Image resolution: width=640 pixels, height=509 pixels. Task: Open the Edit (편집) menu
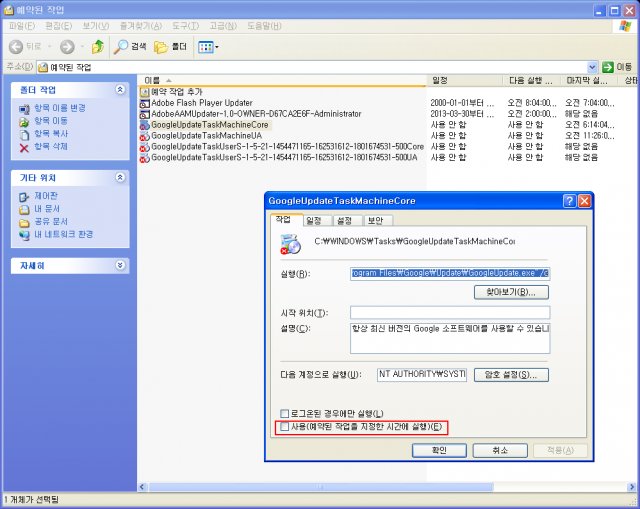pos(59,26)
